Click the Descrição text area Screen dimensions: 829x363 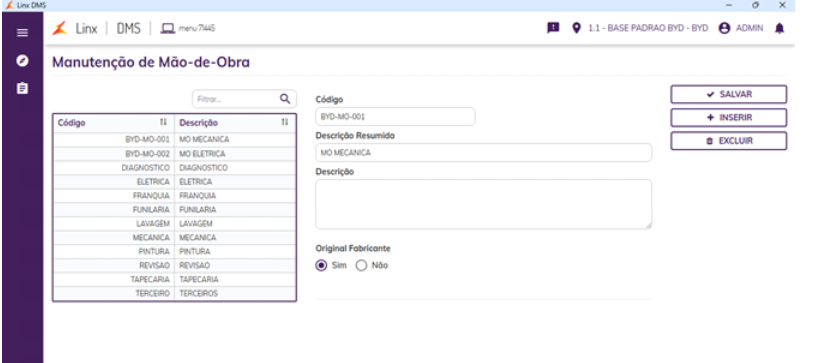click(483, 204)
